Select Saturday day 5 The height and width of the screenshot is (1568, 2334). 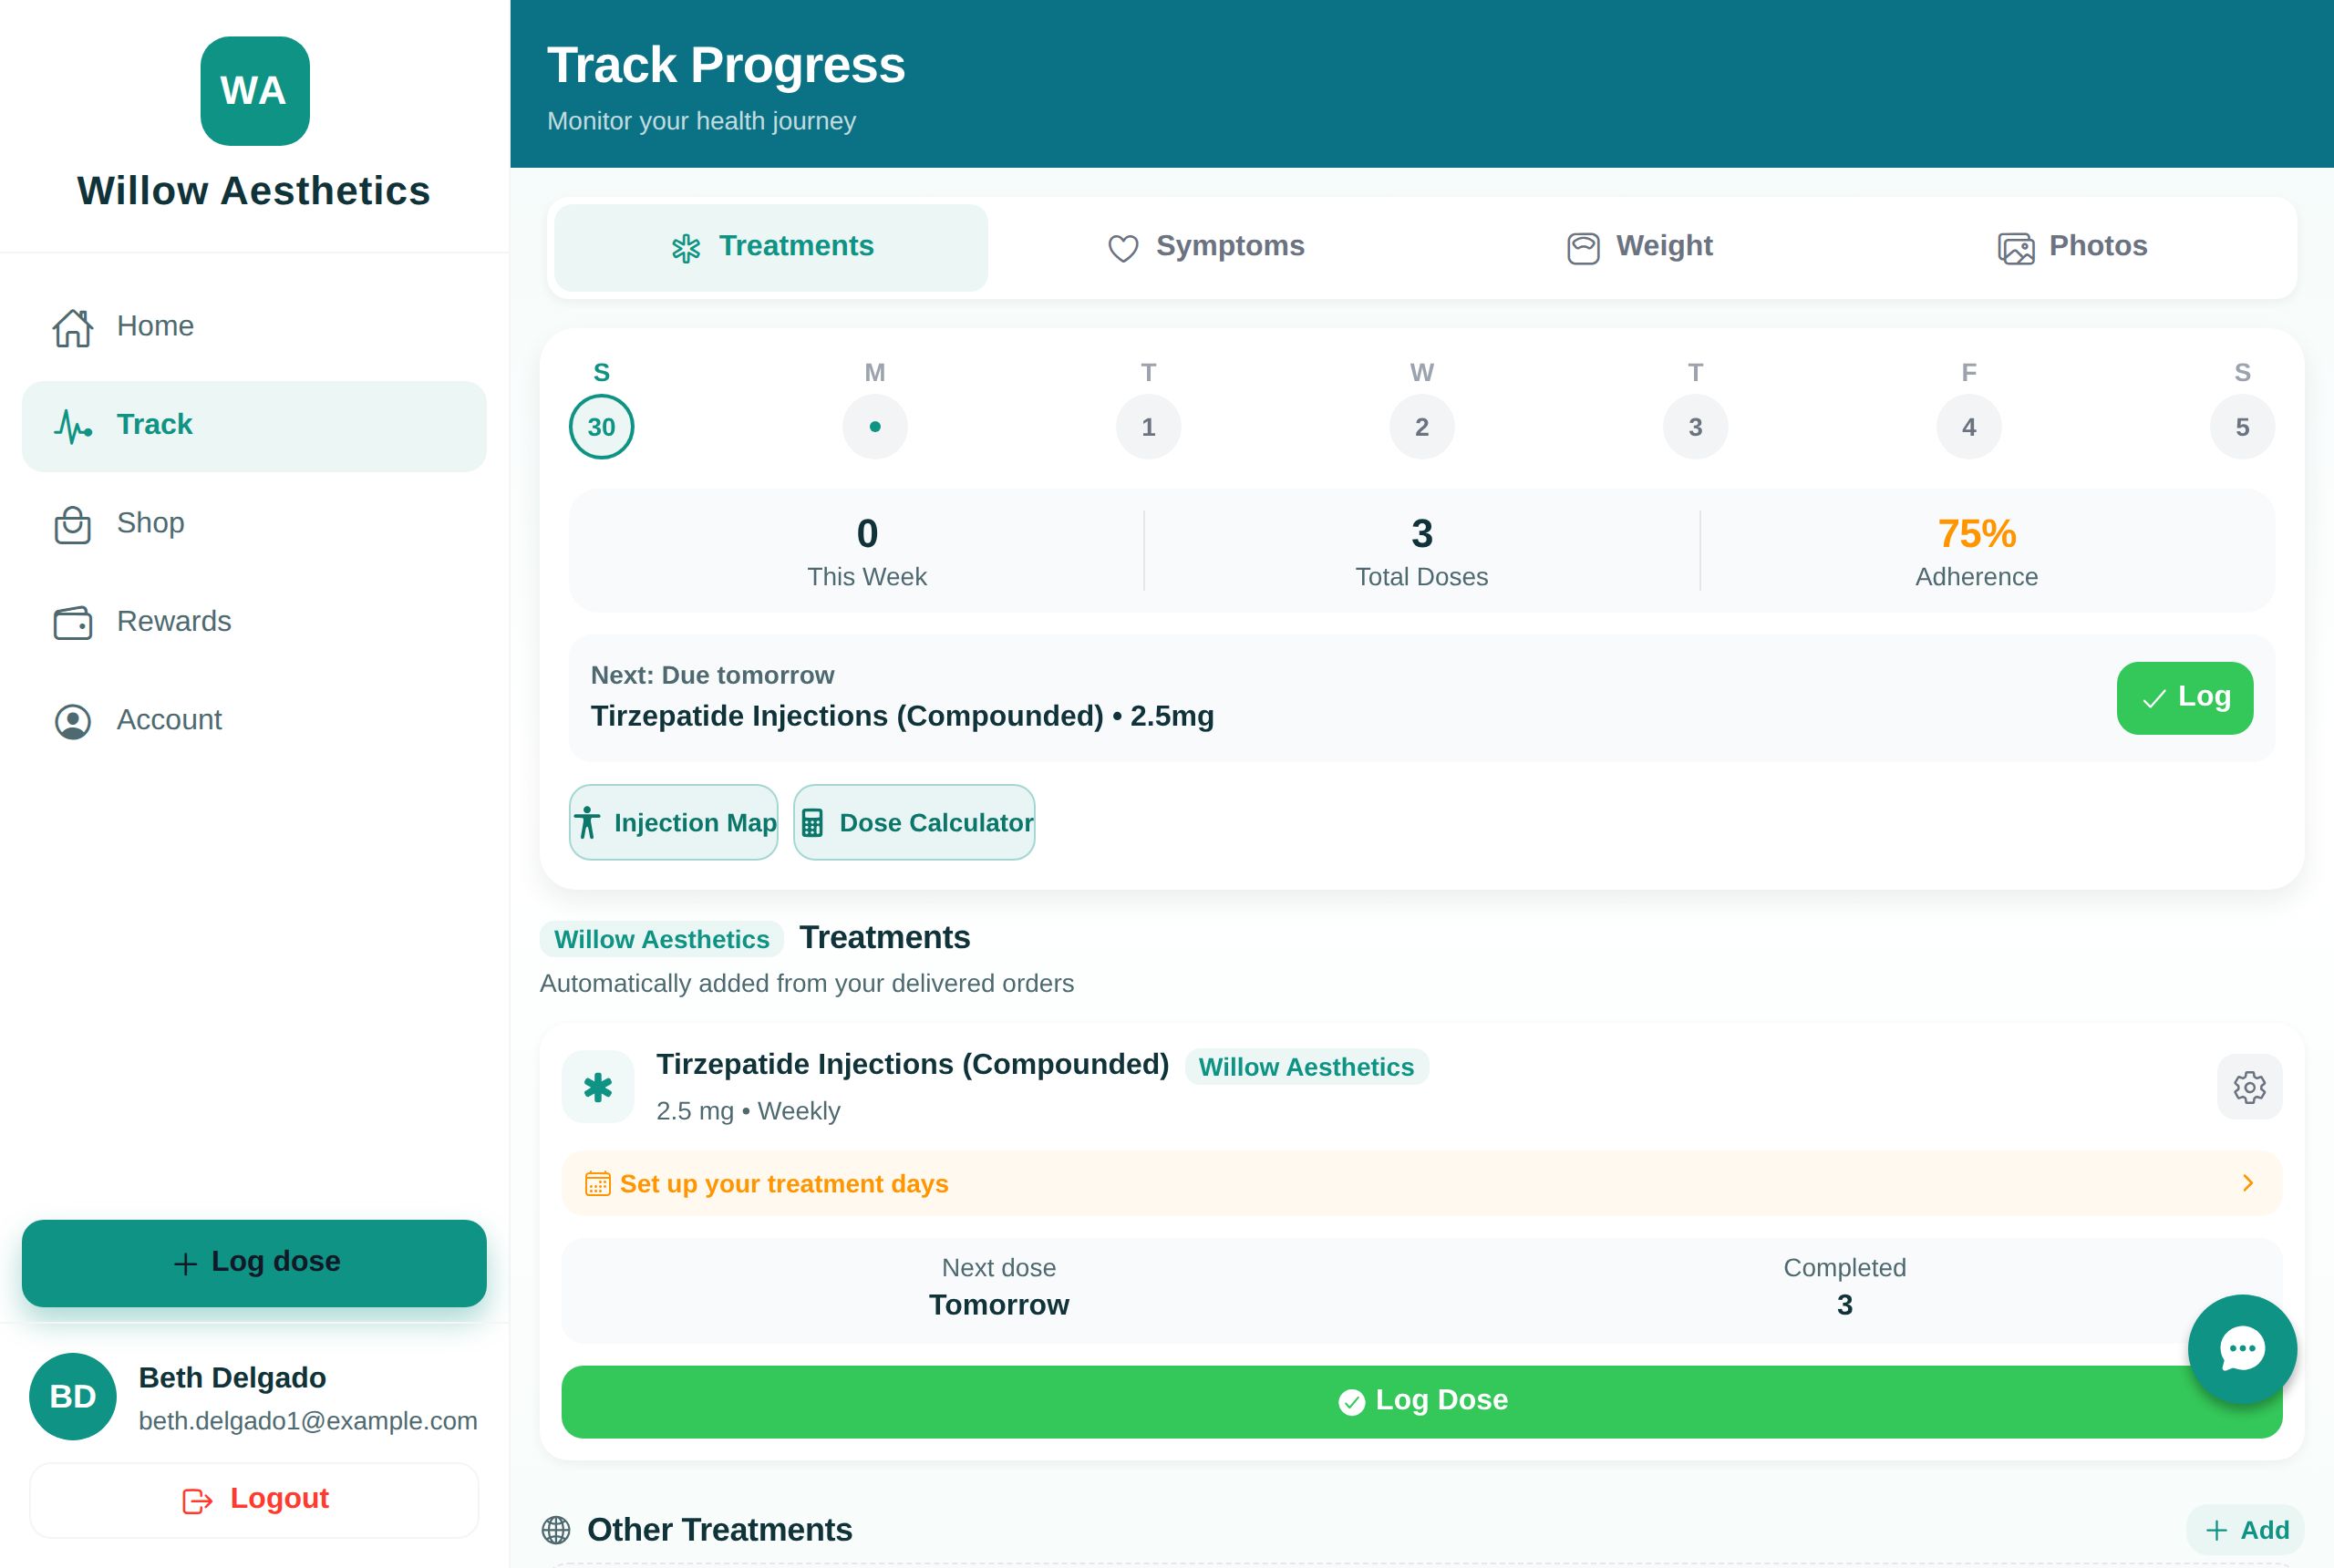tap(2242, 427)
